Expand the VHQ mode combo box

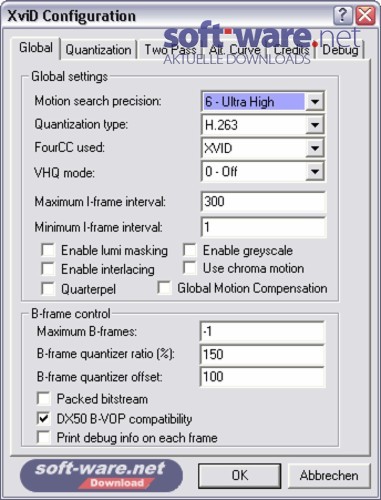click(x=315, y=172)
